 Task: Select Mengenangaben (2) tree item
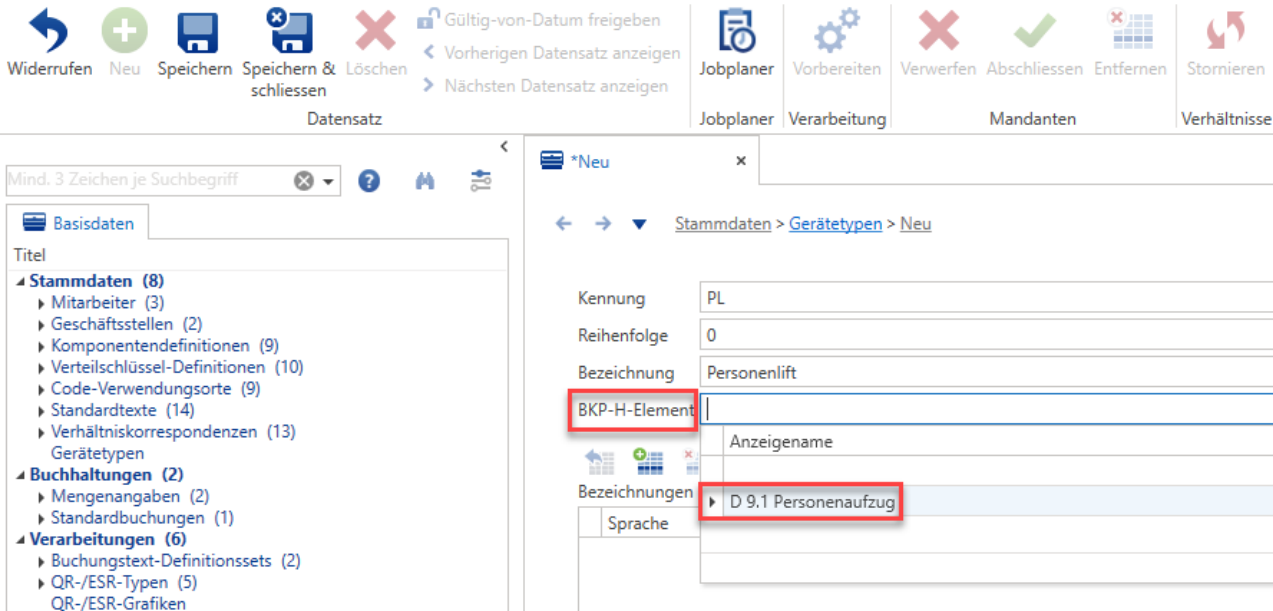[x=130, y=496]
